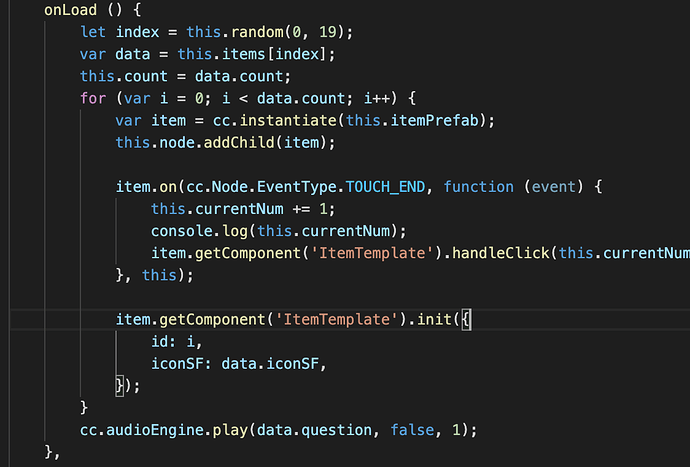The height and width of the screenshot is (467, 690).
Task: Click '}, this);' callback closing line
Action: point(154,275)
